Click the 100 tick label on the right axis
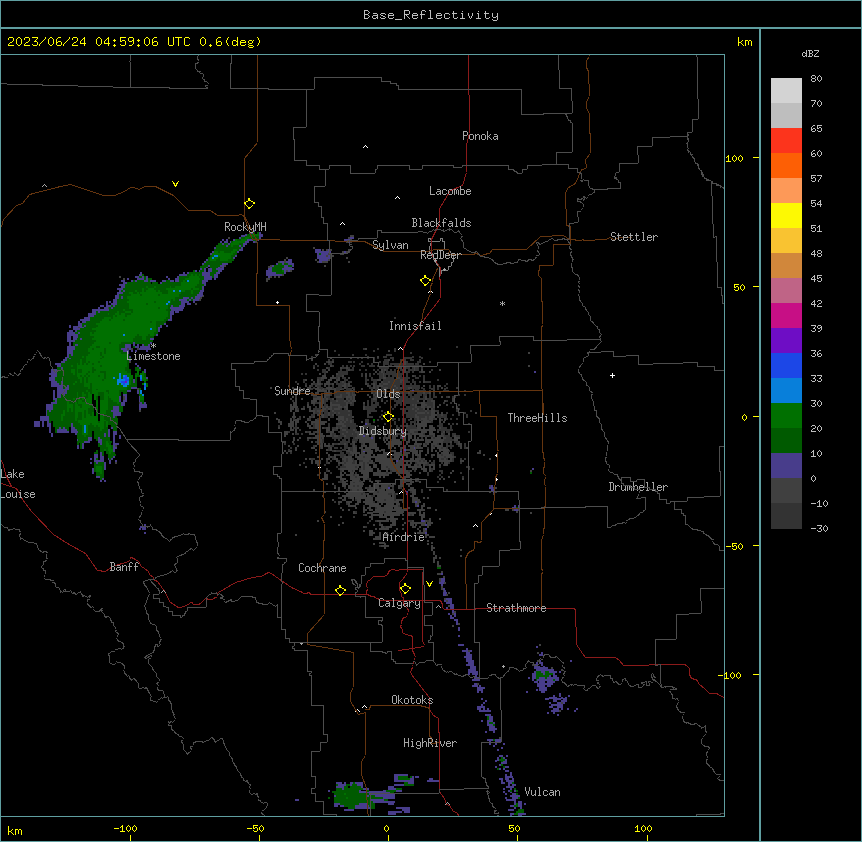Image resolution: width=862 pixels, height=842 pixels. 734,158
